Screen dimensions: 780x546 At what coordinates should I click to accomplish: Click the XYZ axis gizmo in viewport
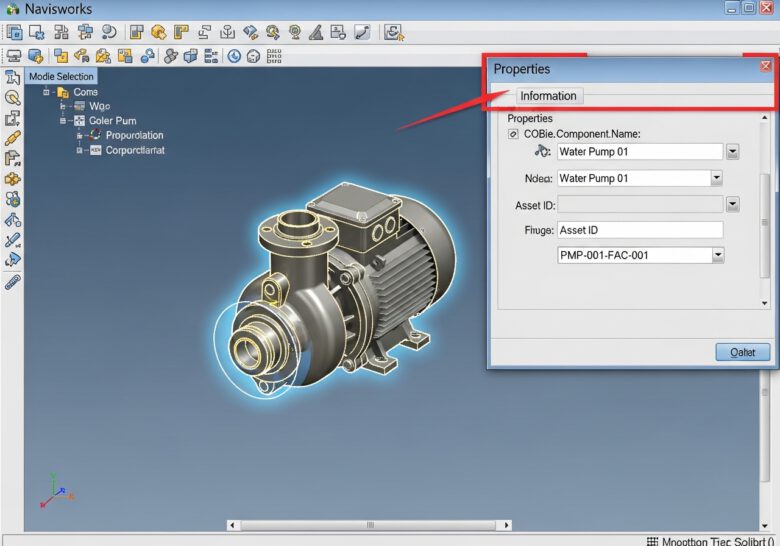point(56,491)
